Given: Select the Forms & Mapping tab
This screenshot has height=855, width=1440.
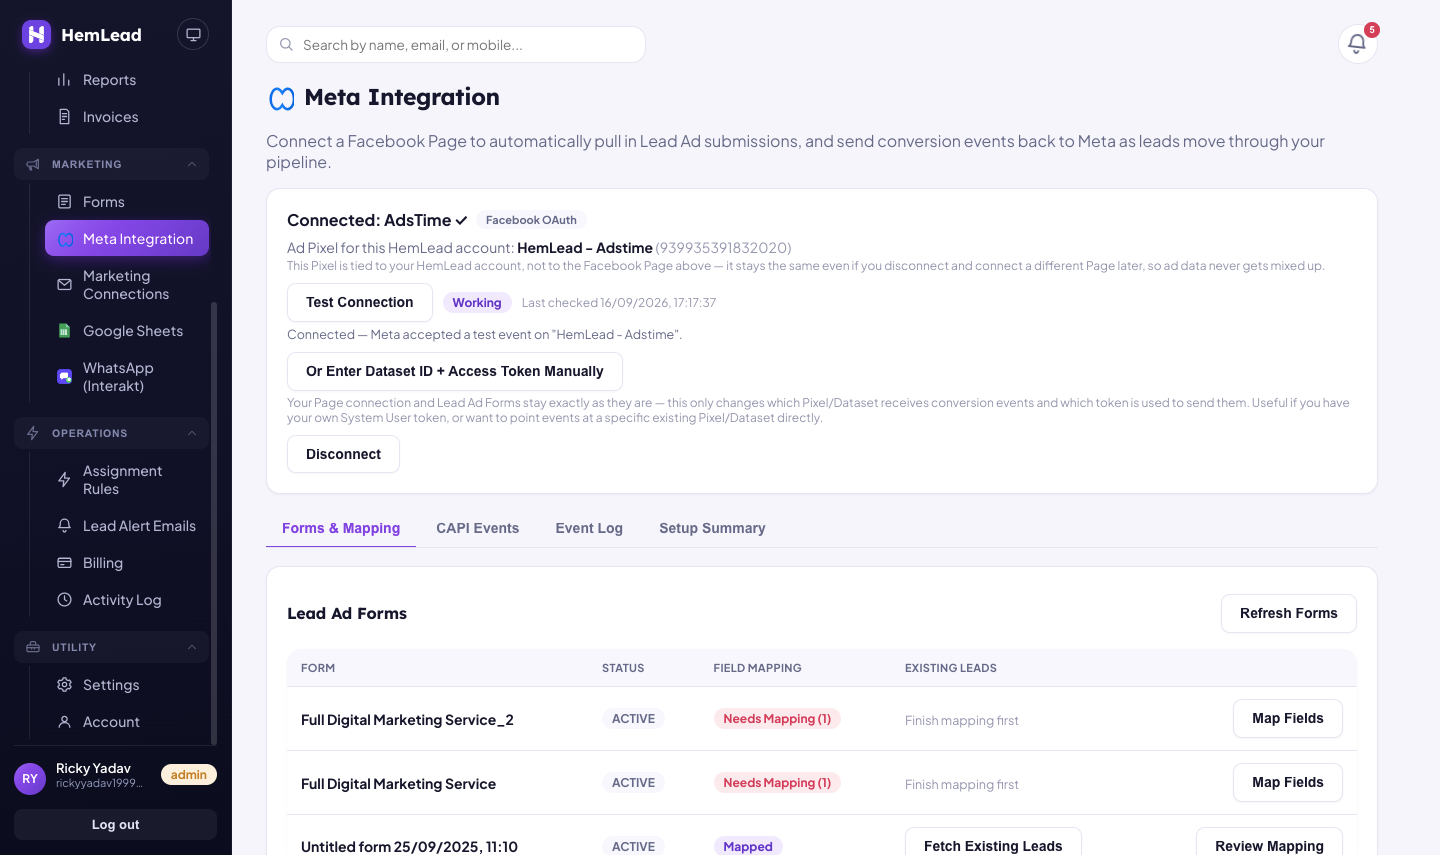Looking at the screenshot, I should coord(341,528).
